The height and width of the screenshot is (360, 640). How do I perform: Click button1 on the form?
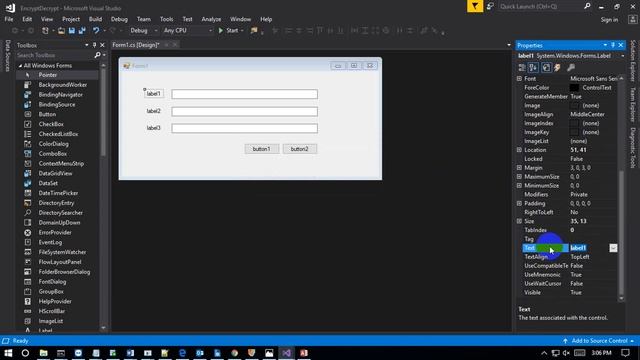[x=262, y=149]
